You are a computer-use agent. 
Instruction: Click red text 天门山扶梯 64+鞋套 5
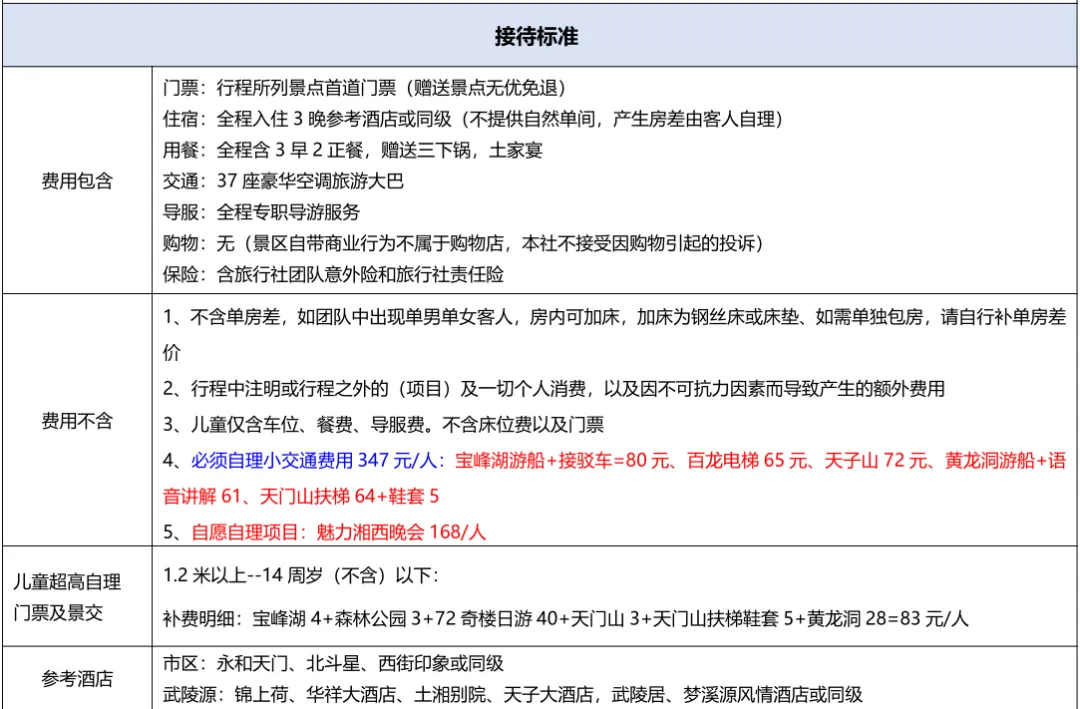pos(349,496)
